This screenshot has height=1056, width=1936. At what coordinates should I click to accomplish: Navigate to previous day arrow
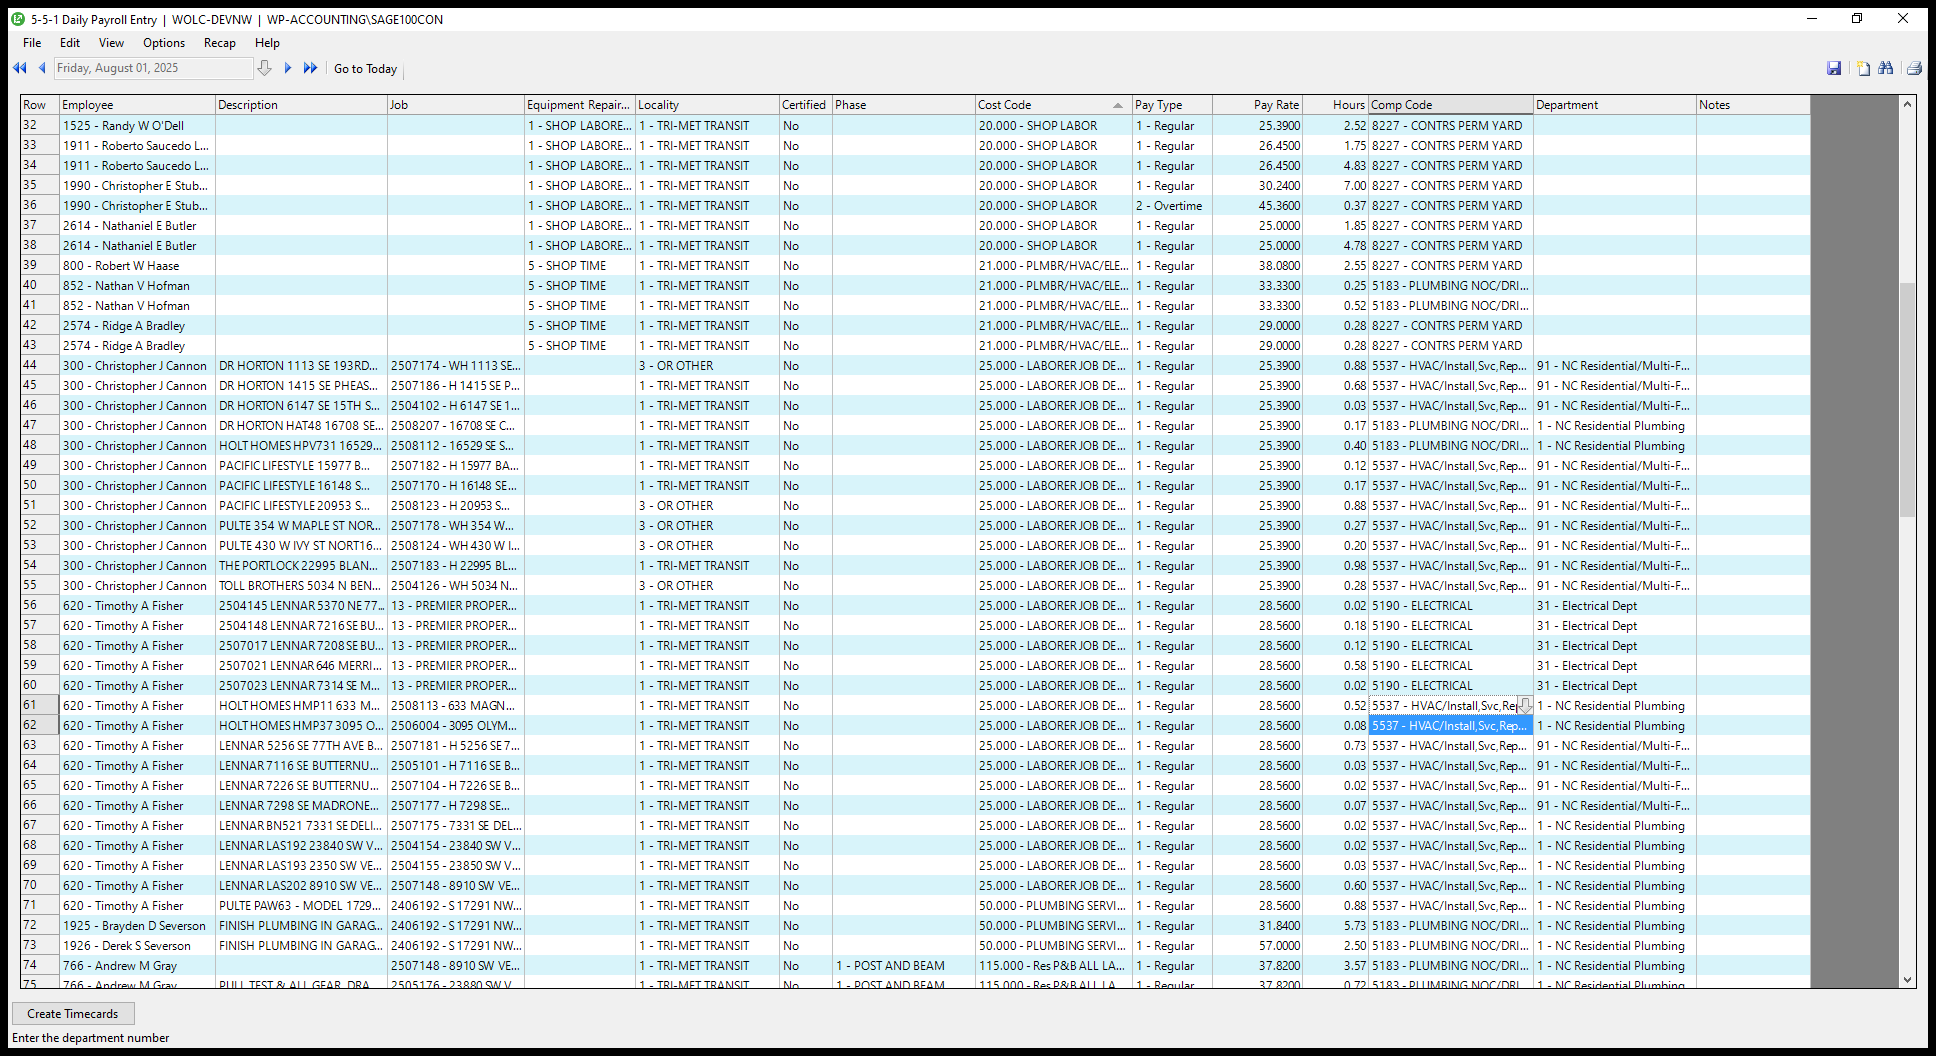coord(42,68)
